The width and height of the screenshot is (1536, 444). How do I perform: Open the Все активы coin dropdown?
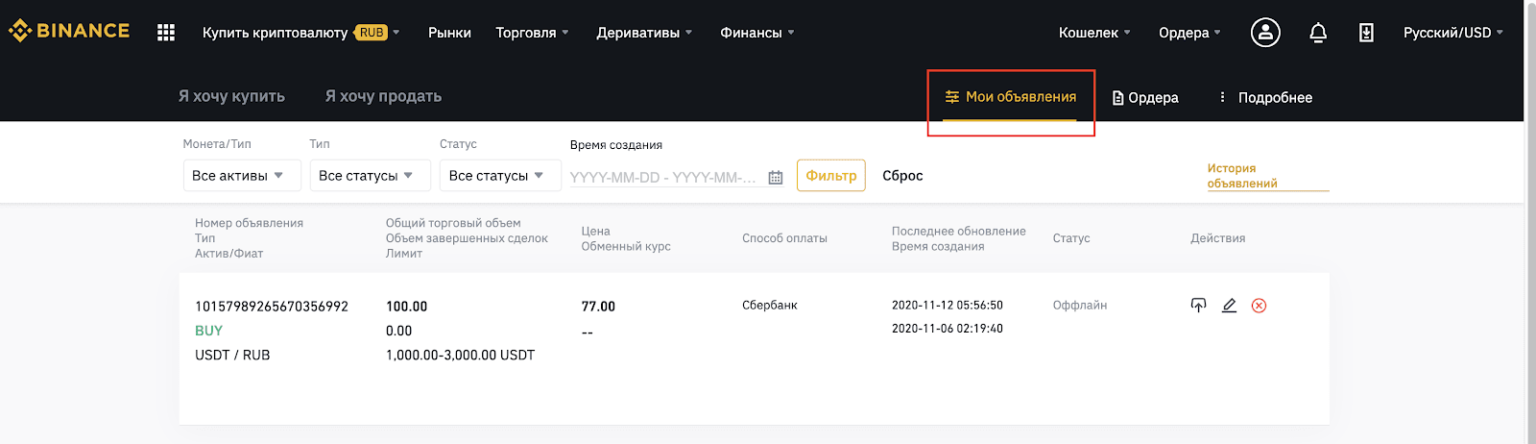pyautogui.click(x=240, y=175)
